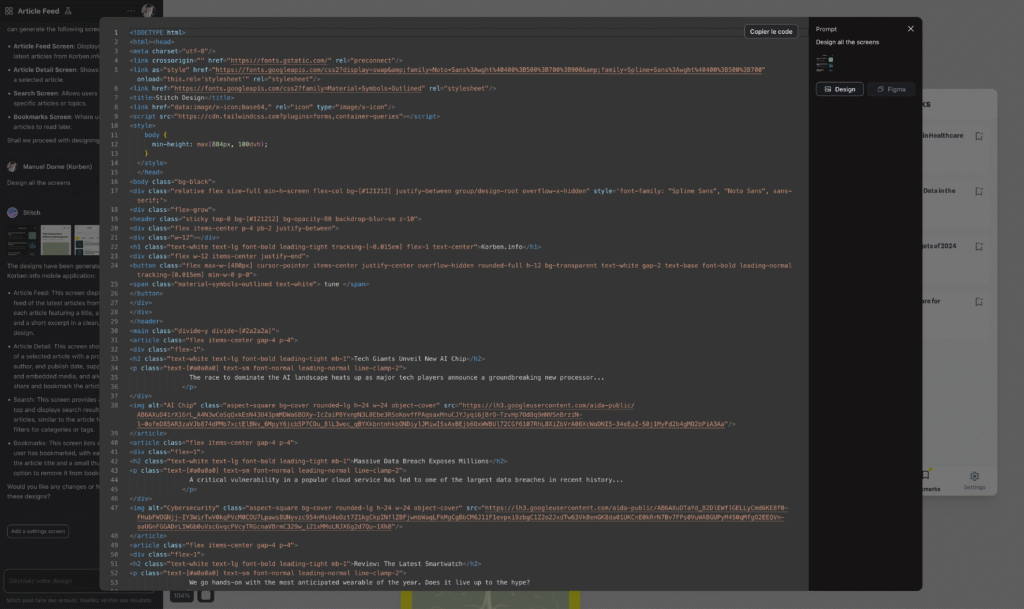Click 'Manuel Dorne (Korben)' name in chat

tap(57, 167)
